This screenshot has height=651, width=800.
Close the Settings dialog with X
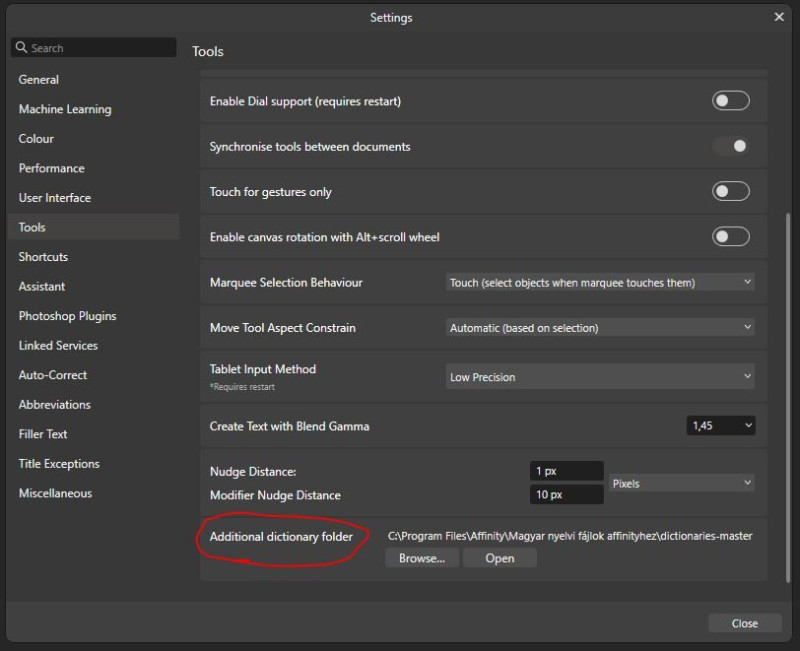tap(779, 17)
